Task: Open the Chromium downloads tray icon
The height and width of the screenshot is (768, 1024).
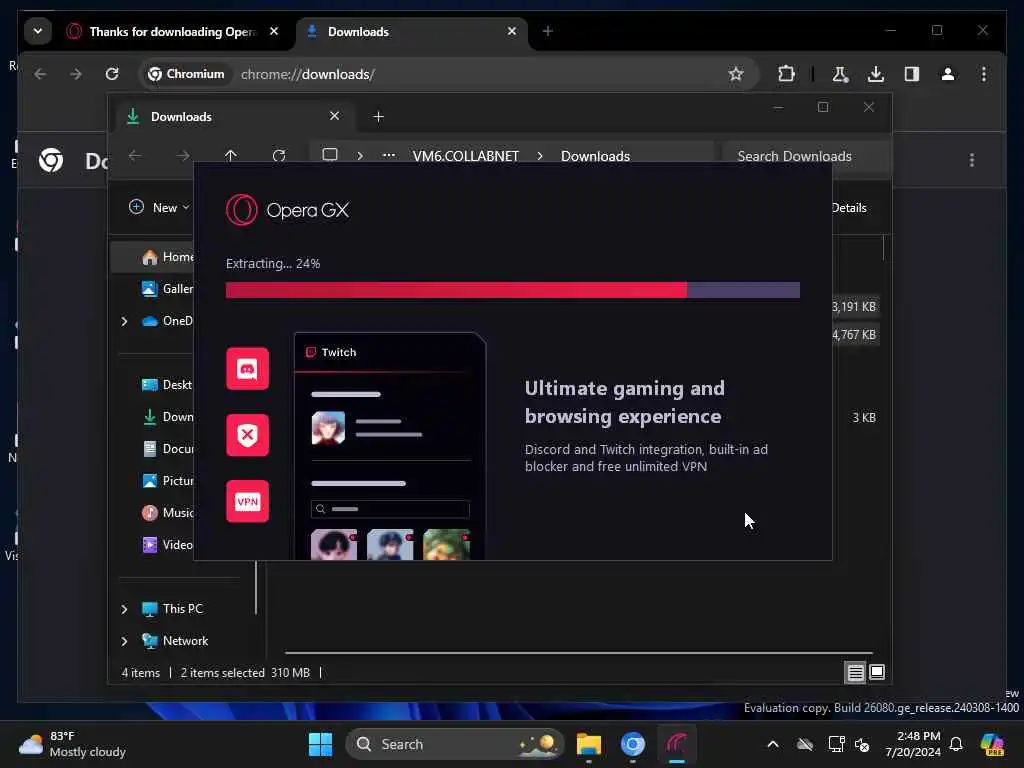Action: (876, 74)
